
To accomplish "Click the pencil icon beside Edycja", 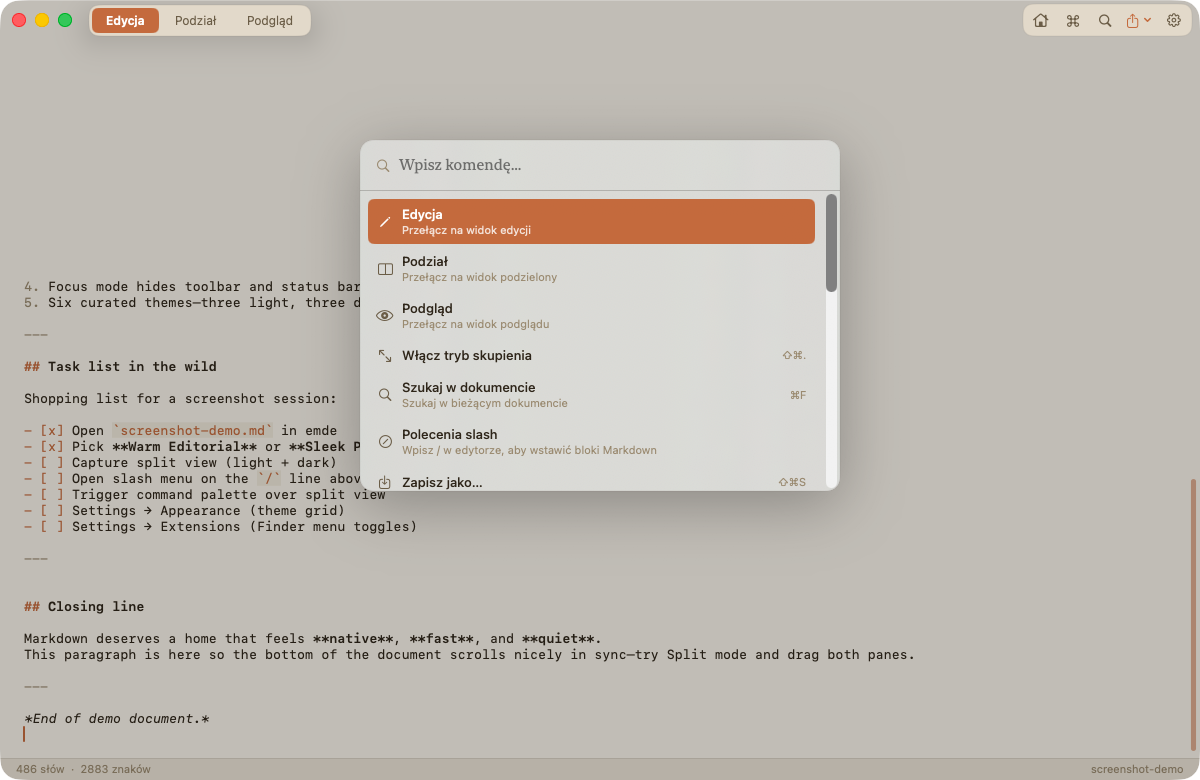I will tap(385, 221).
